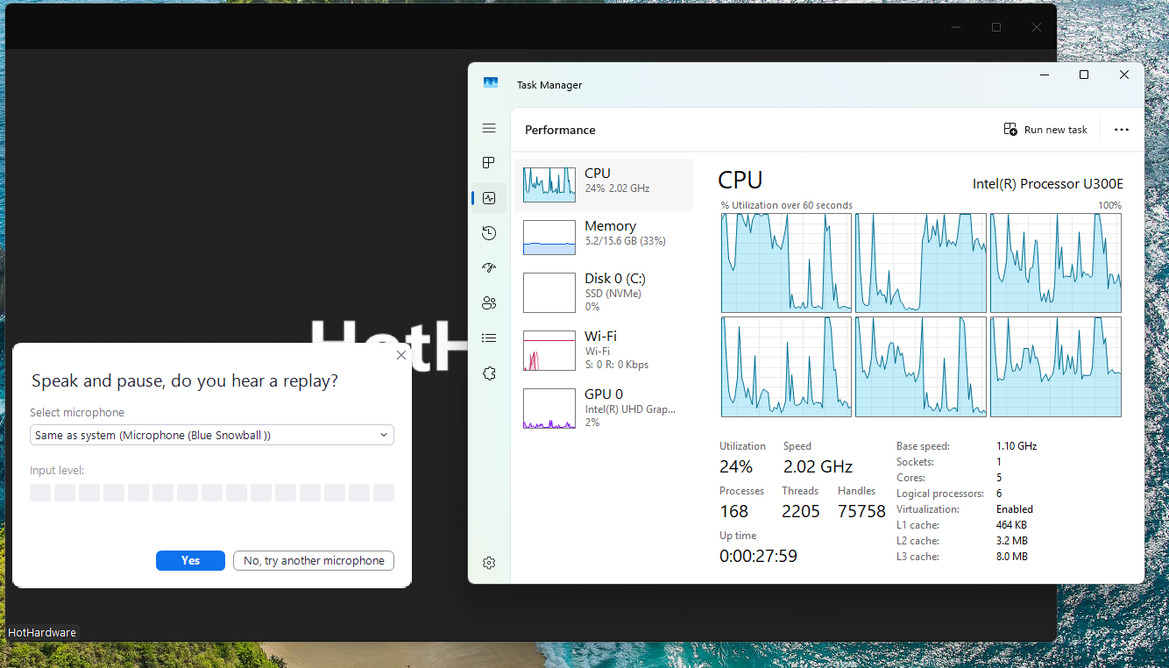Open Startup apps icon in sidebar
This screenshot has width=1169, height=668.
pos(489,268)
